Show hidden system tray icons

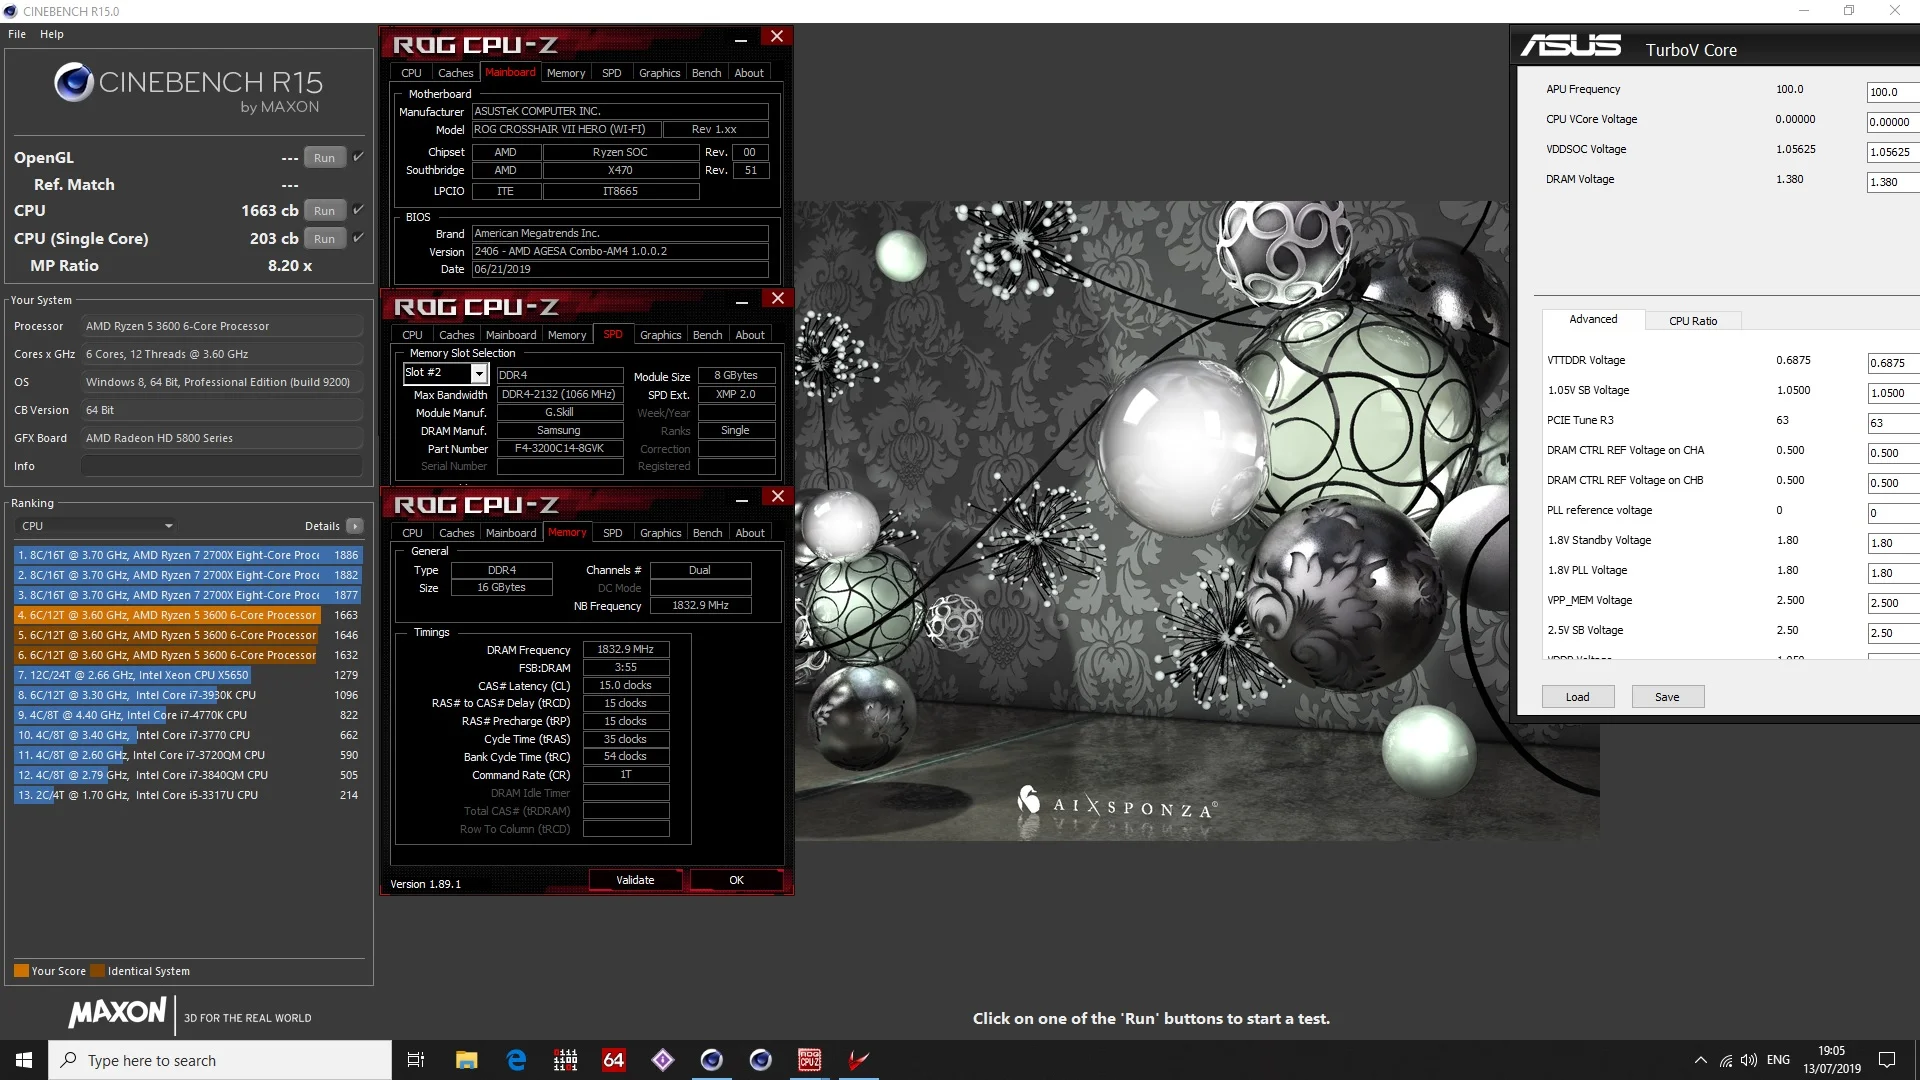[1701, 1060]
